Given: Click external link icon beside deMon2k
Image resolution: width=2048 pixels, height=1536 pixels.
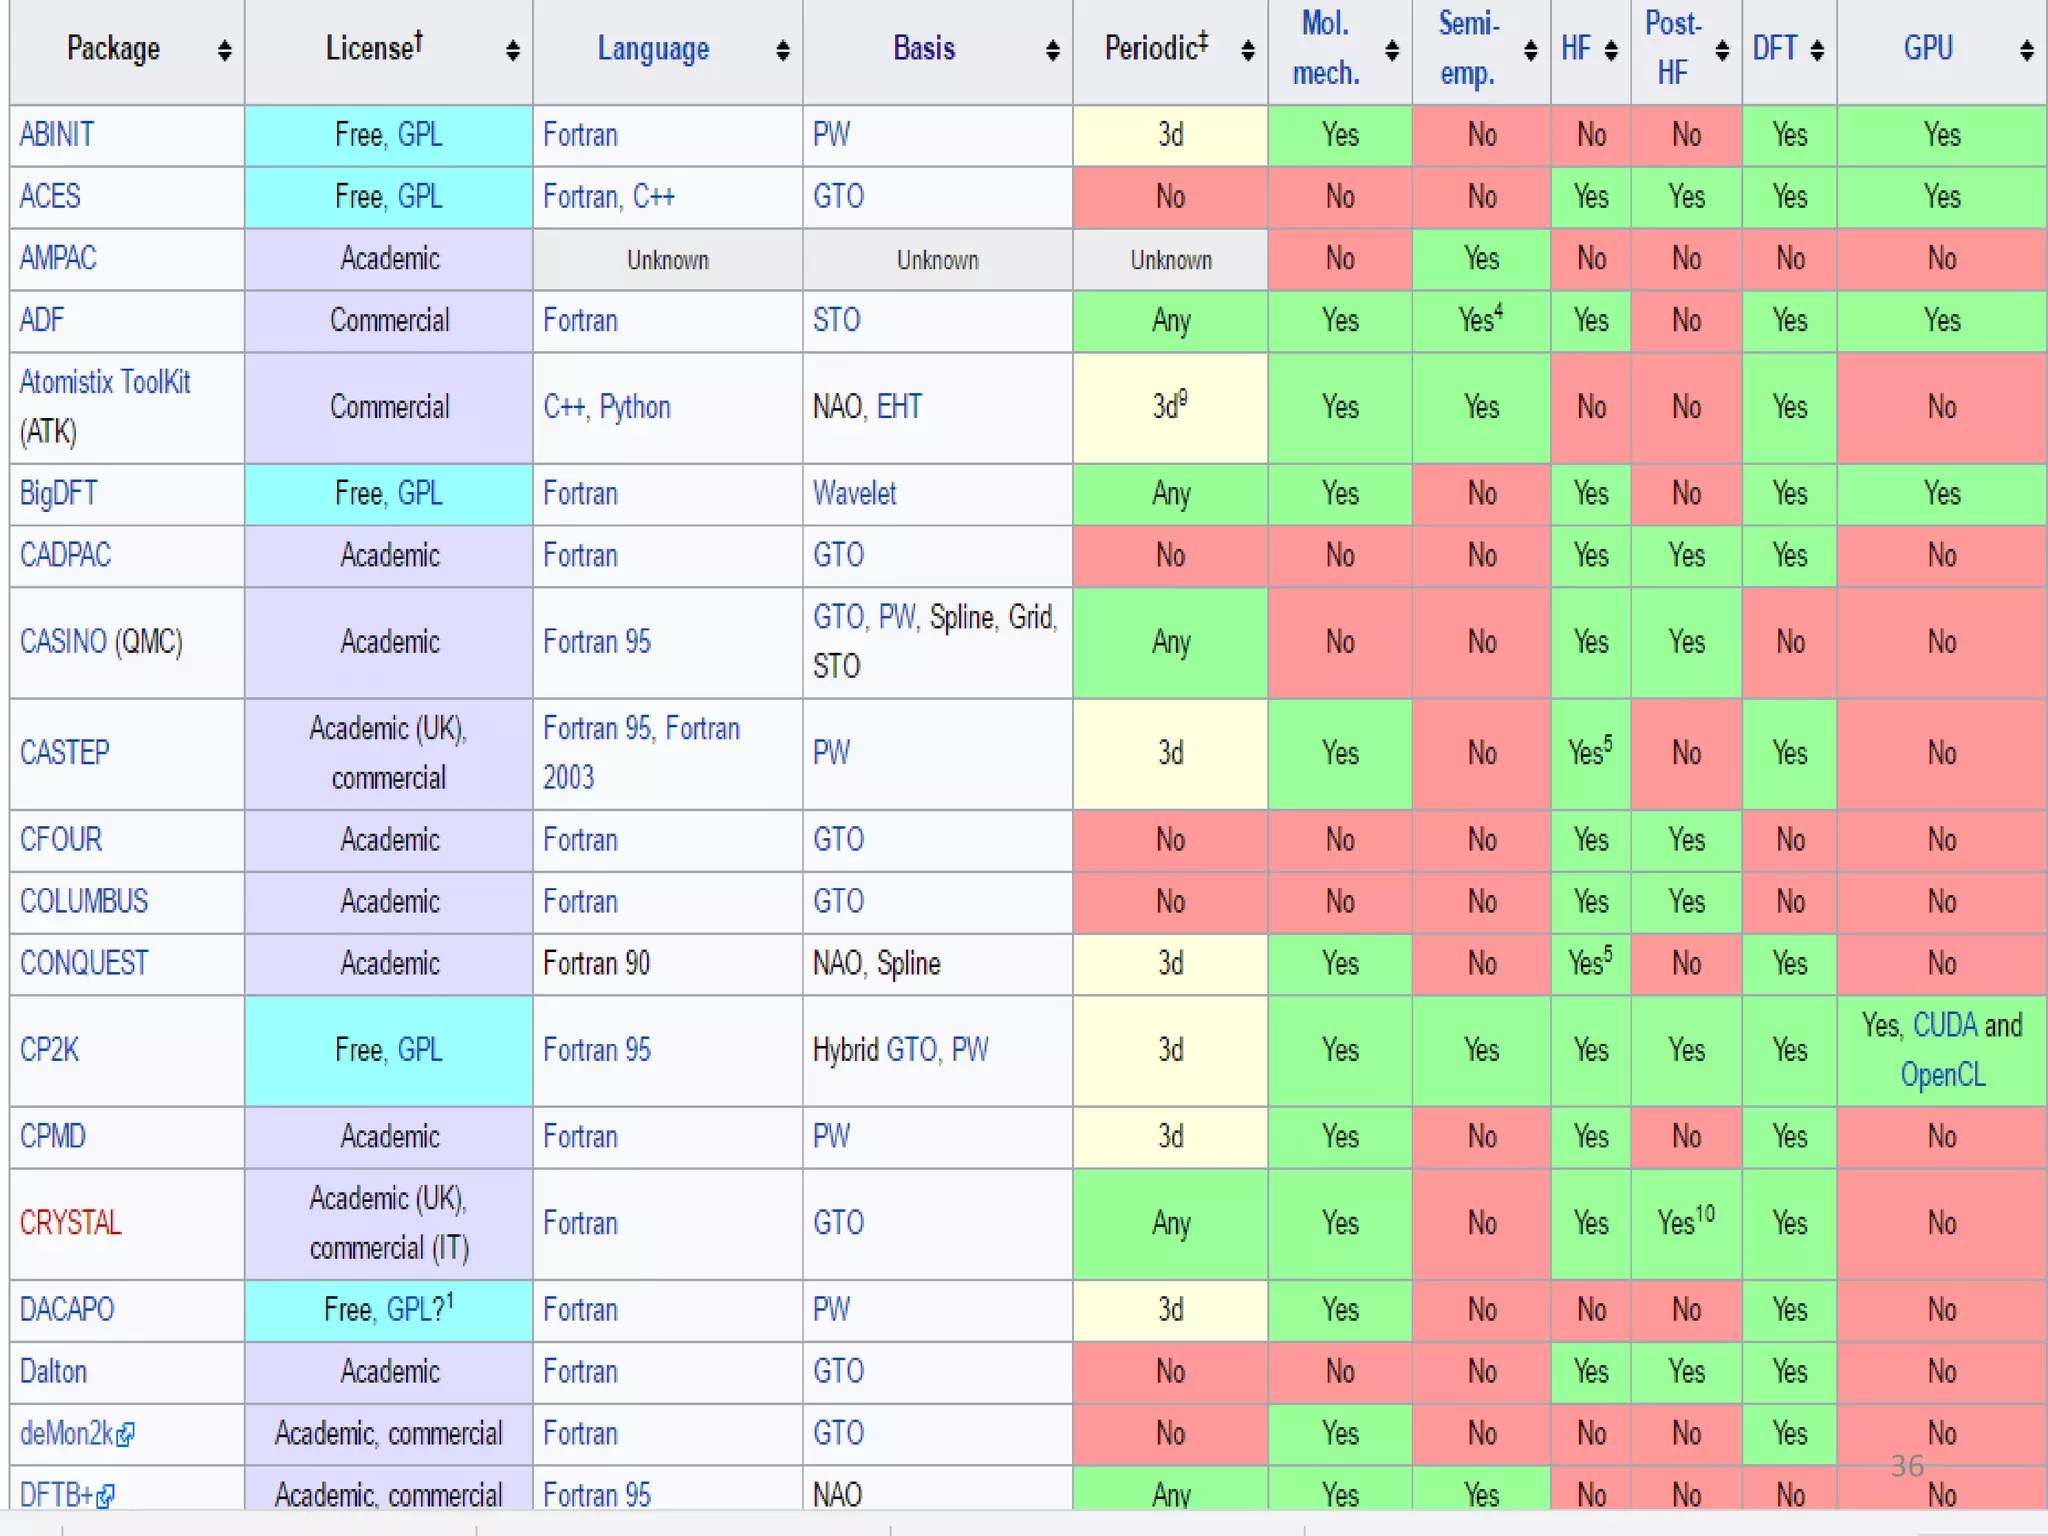Looking at the screenshot, I should (x=125, y=1436).
